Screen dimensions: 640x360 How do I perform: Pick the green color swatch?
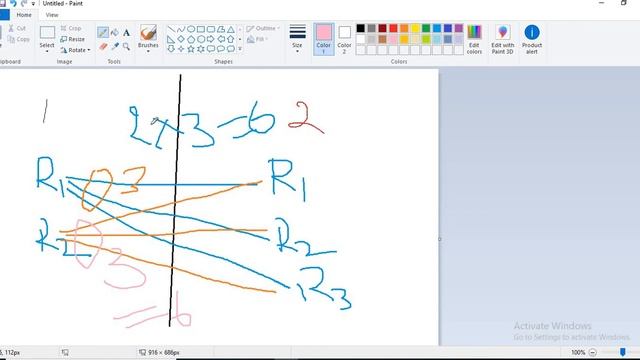coord(426,28)
